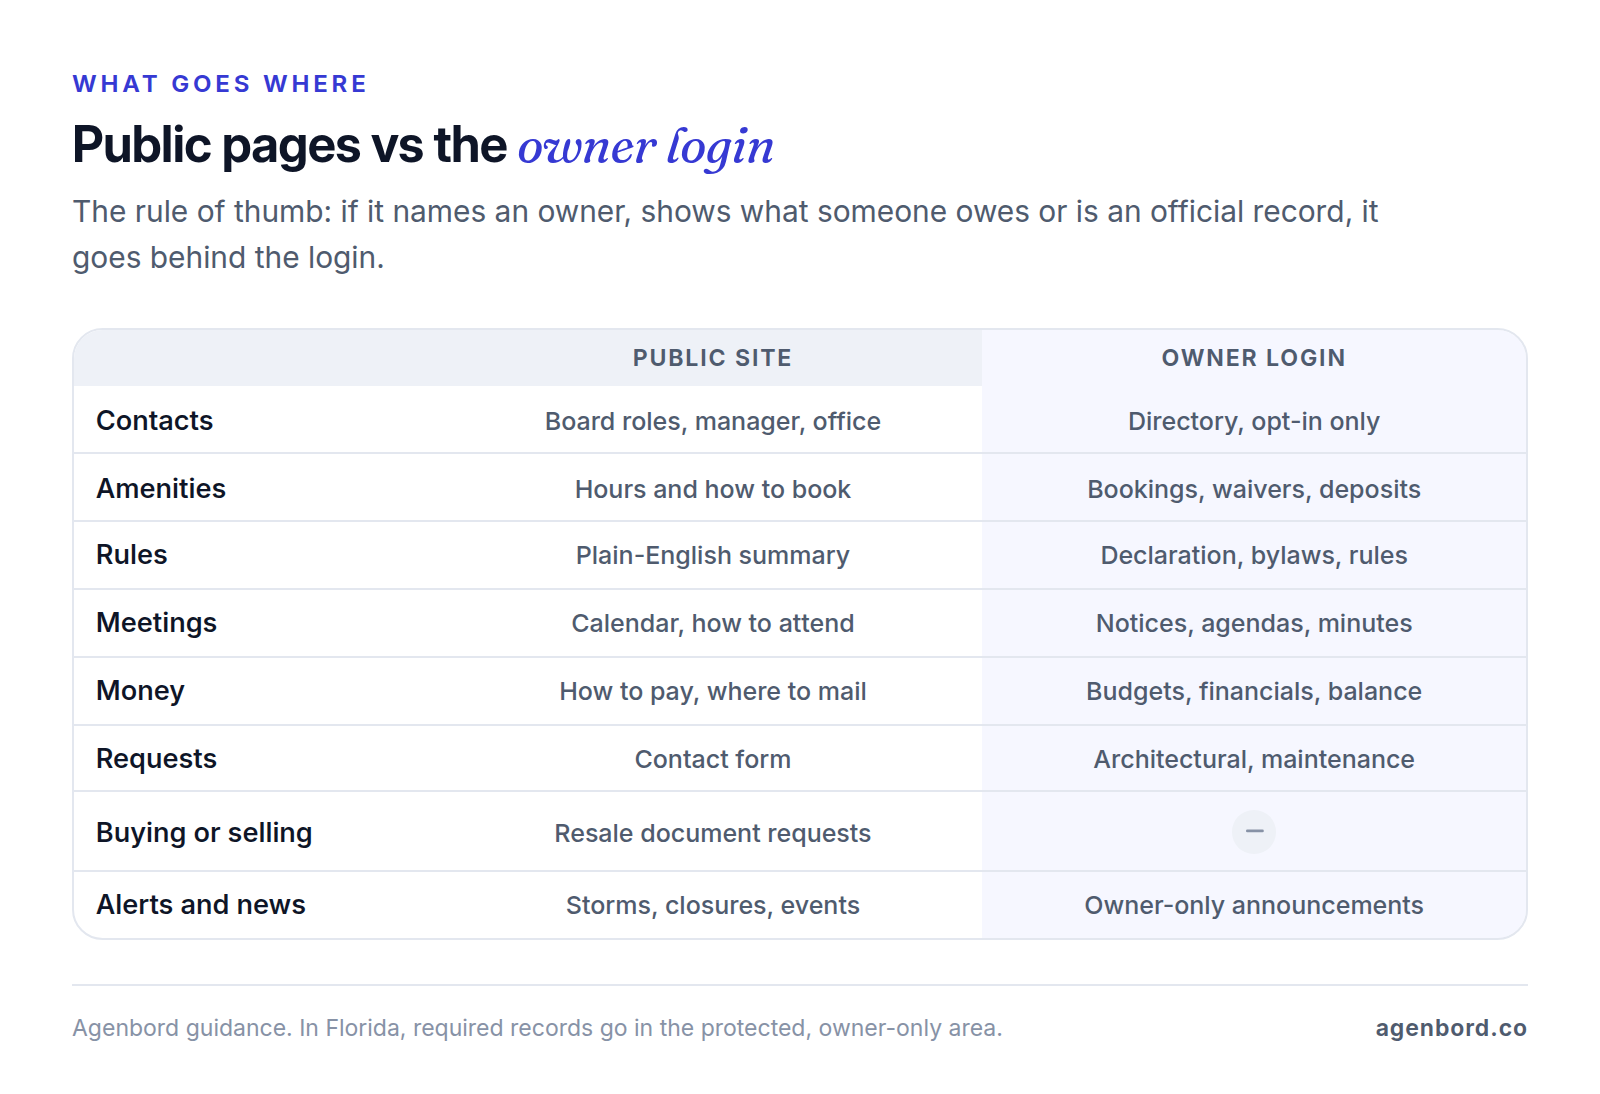Click the Buying or selling row label

pyautogui.click(x=204, y=833)
